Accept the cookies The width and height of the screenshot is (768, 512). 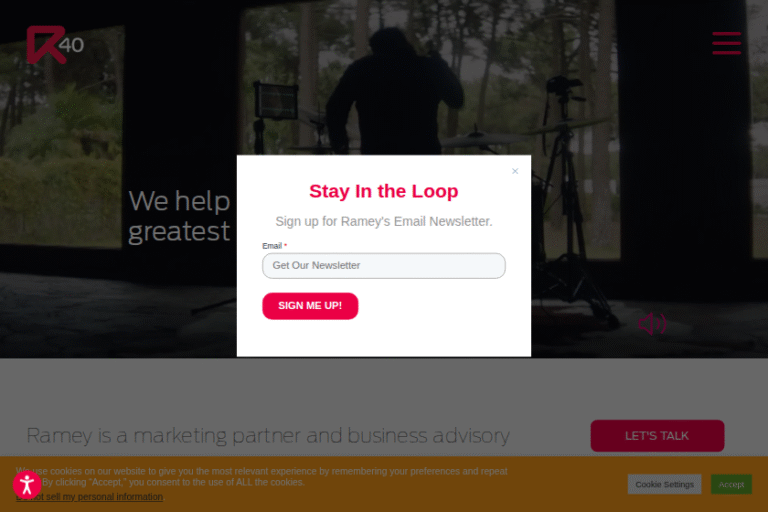(731, 484)
